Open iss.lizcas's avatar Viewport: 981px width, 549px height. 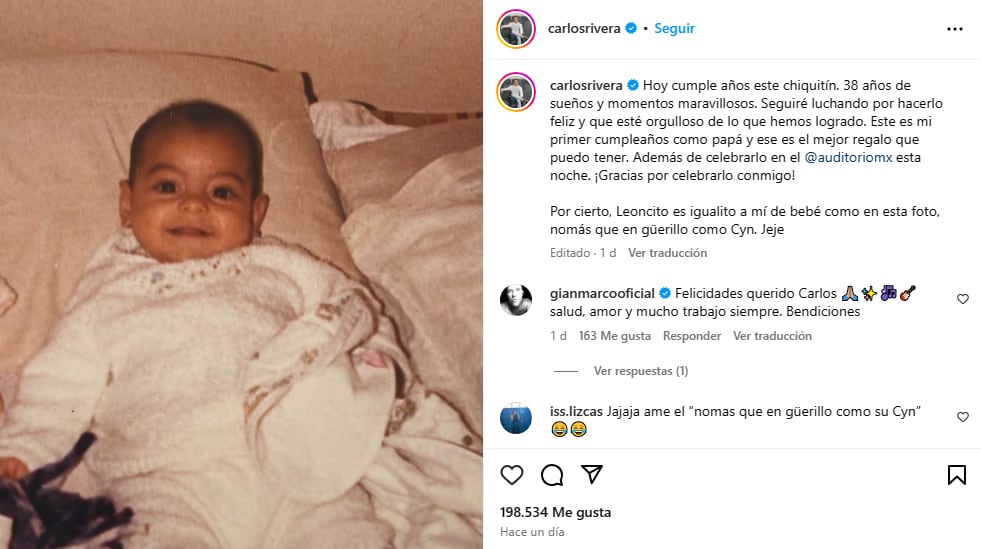[x=516, y=418]
